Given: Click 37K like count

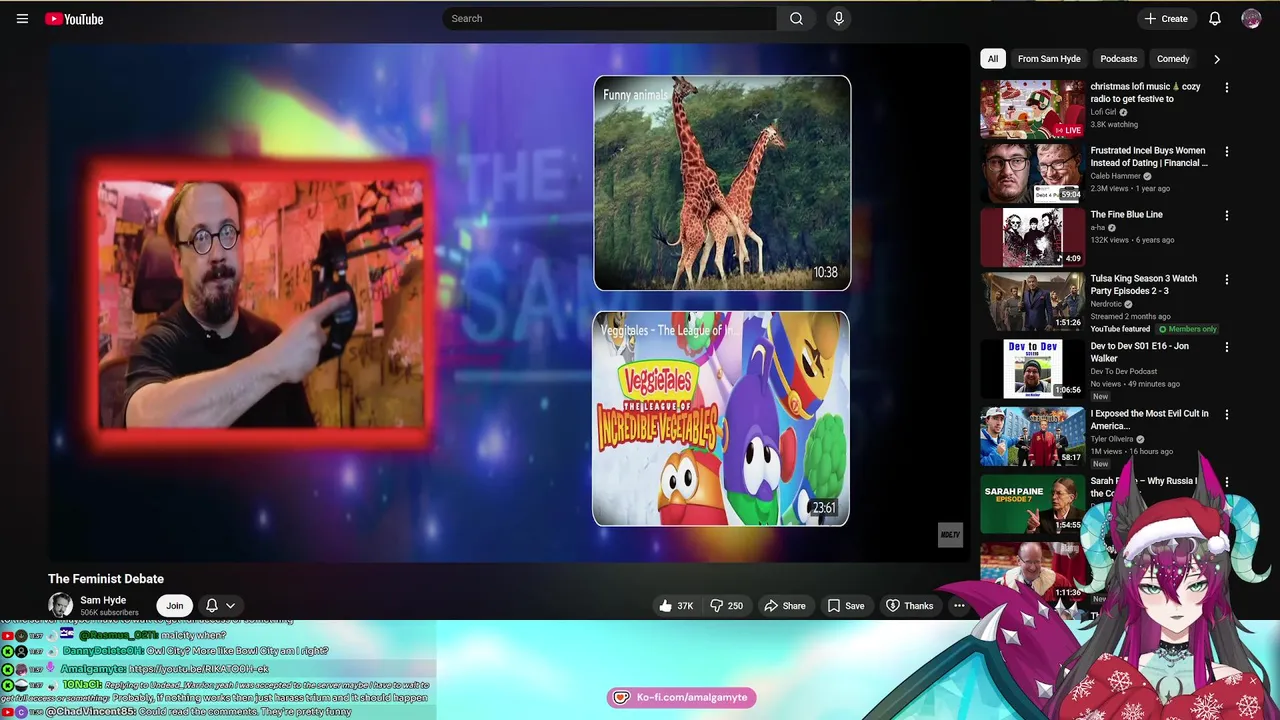Looking at the screenshot, I should coord(685,606).
